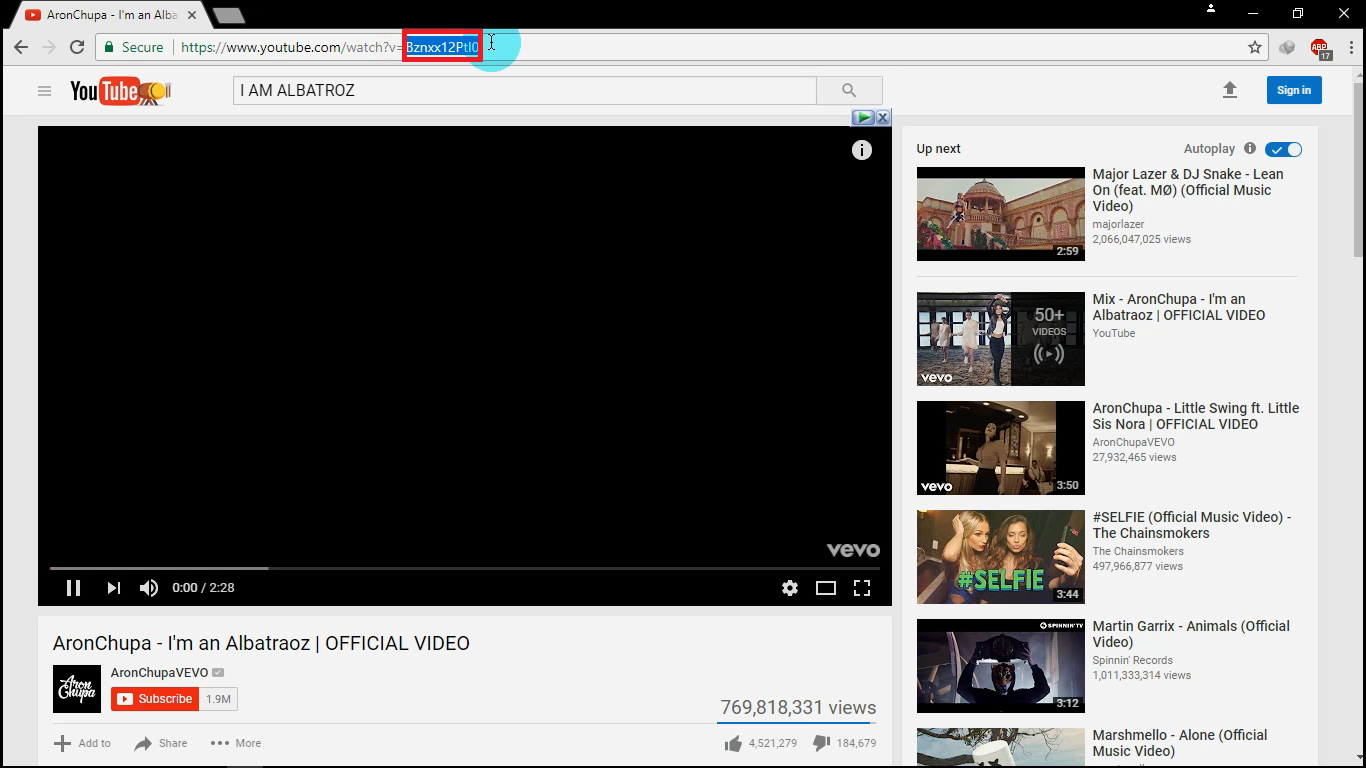Close the ad with X icon
The image size is (1366, 768).
pos(883,117)
